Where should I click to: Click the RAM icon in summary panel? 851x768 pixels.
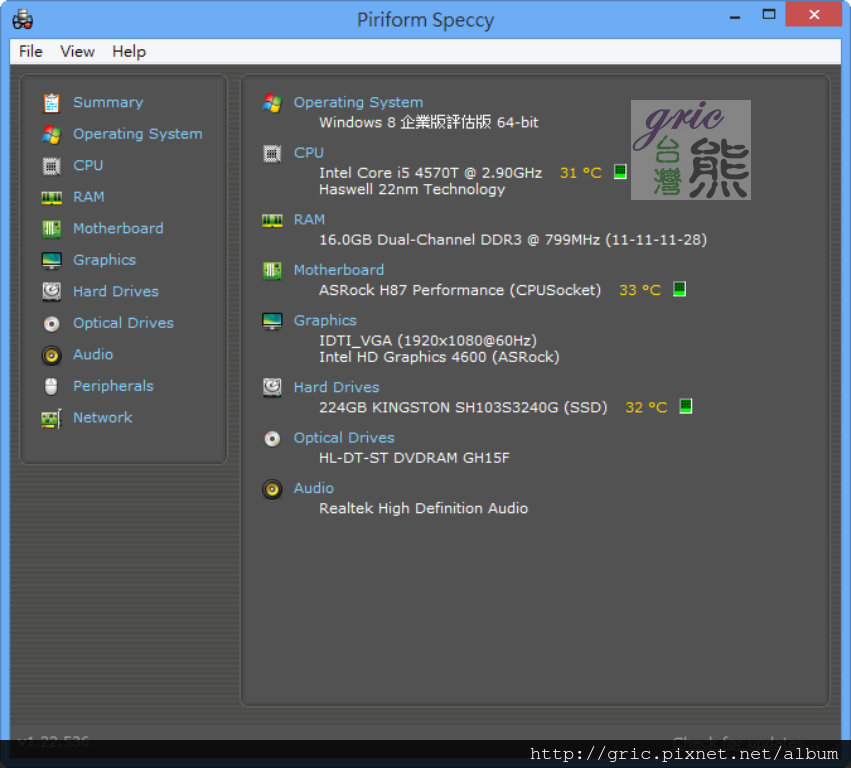[272, 220]
